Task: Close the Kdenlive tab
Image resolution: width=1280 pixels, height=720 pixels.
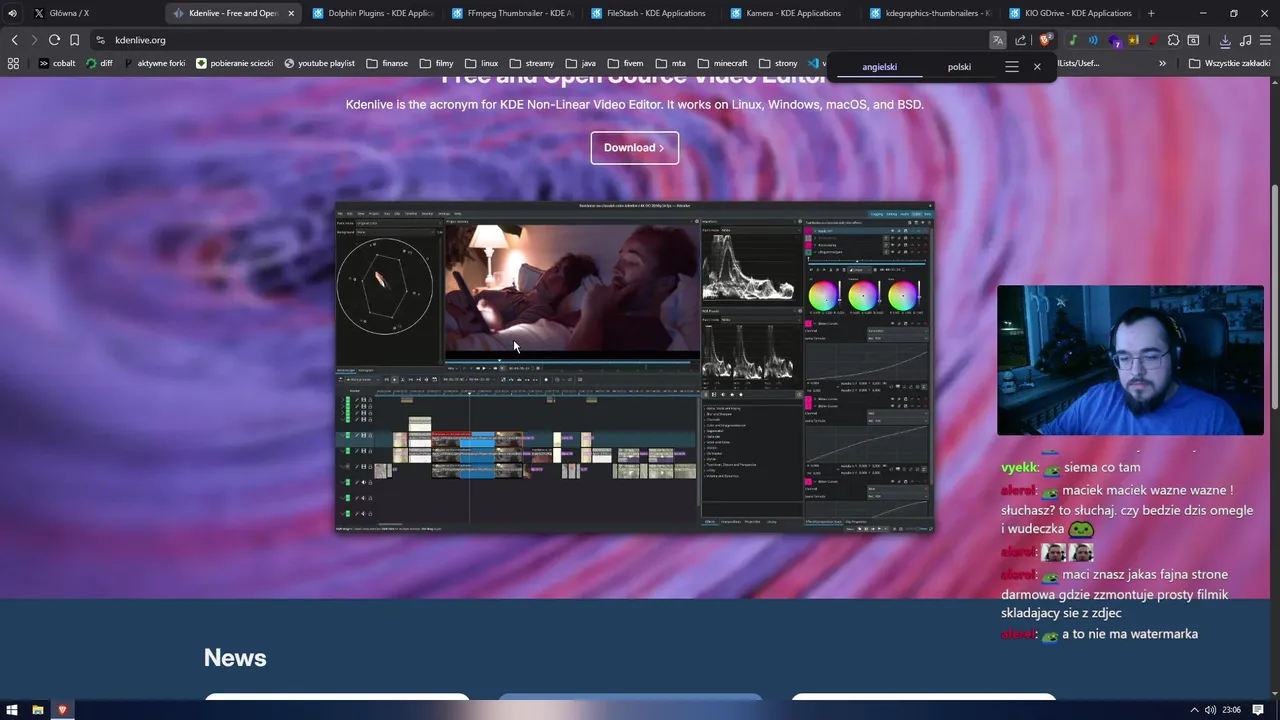Action: (291, 13)
